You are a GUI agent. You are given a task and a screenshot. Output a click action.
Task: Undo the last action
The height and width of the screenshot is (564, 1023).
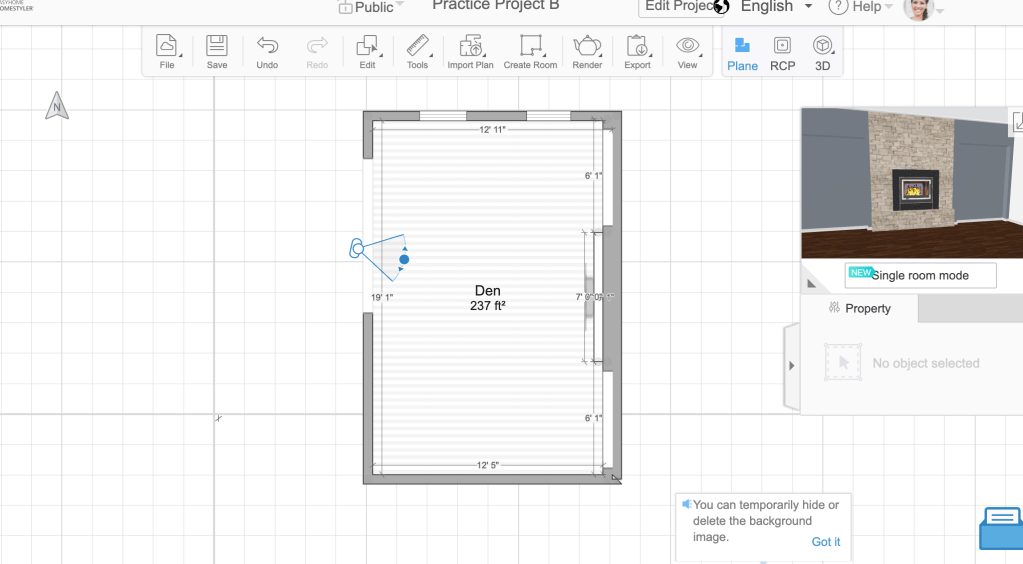coord(267,51)
